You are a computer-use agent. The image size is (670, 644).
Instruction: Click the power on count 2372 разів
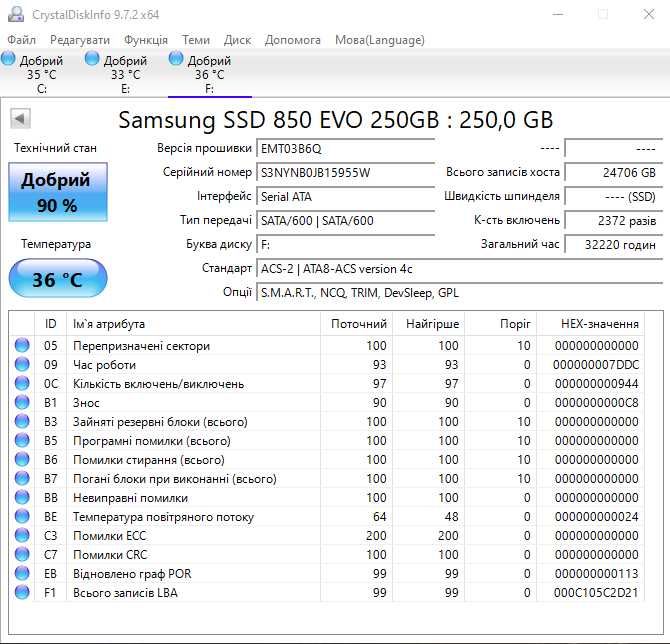point(614,221)
